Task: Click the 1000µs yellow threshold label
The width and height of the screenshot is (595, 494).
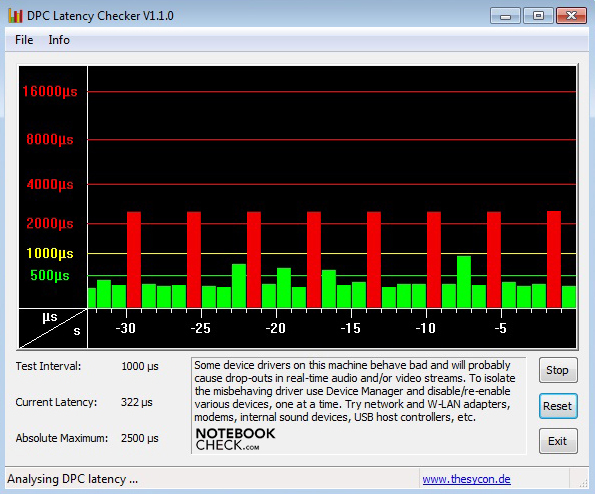Action: (x=50, y=253)
